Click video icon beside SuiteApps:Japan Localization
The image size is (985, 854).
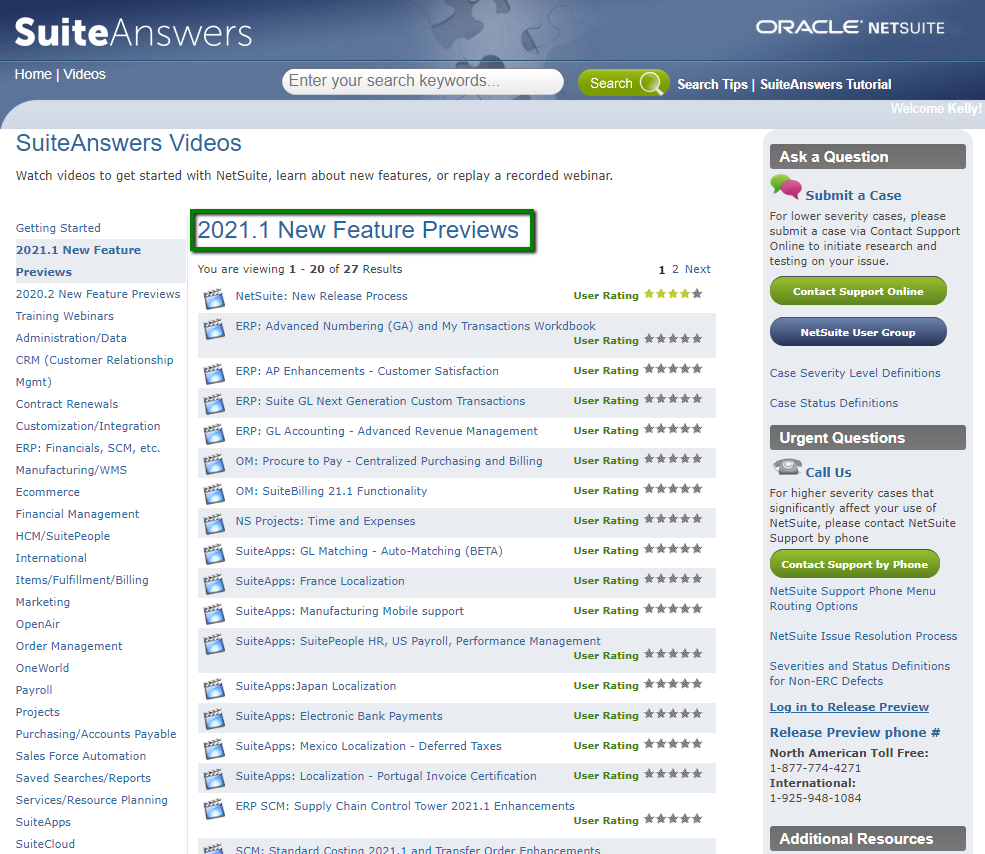213,688
